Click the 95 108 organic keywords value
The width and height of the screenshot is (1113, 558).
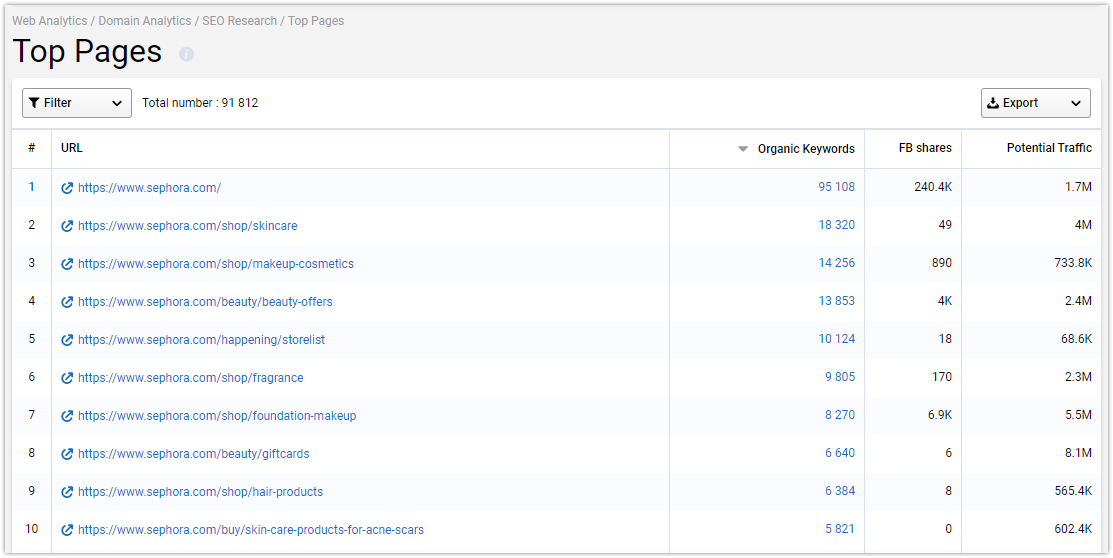click(x=836, y=187)
